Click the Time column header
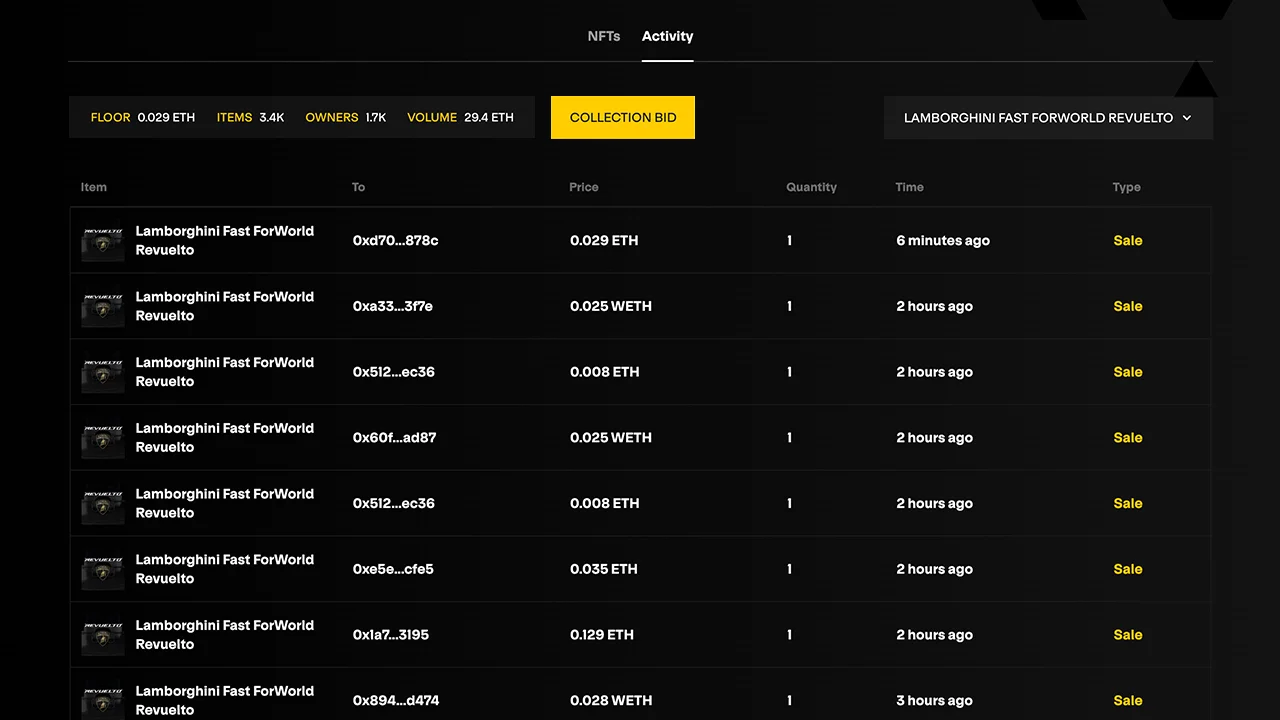This screenshot has height=720, width=1280. pos(910,187)
